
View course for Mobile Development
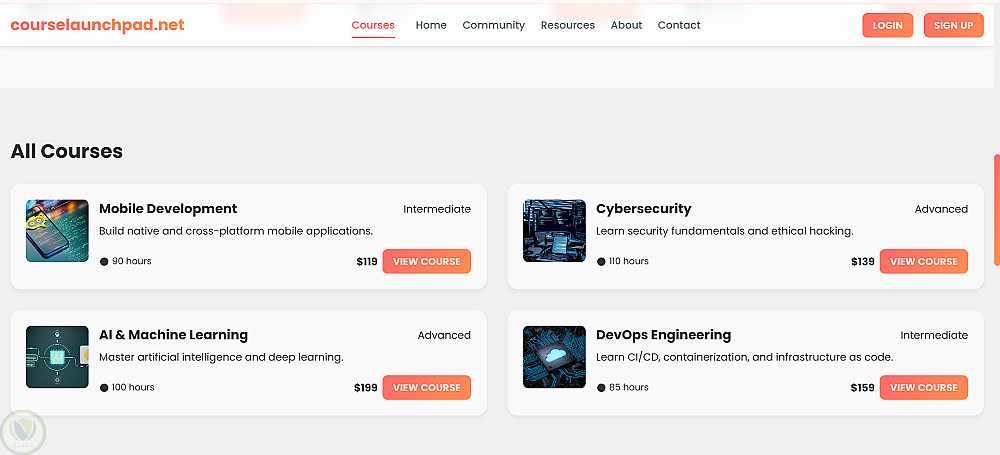[426, 262]
